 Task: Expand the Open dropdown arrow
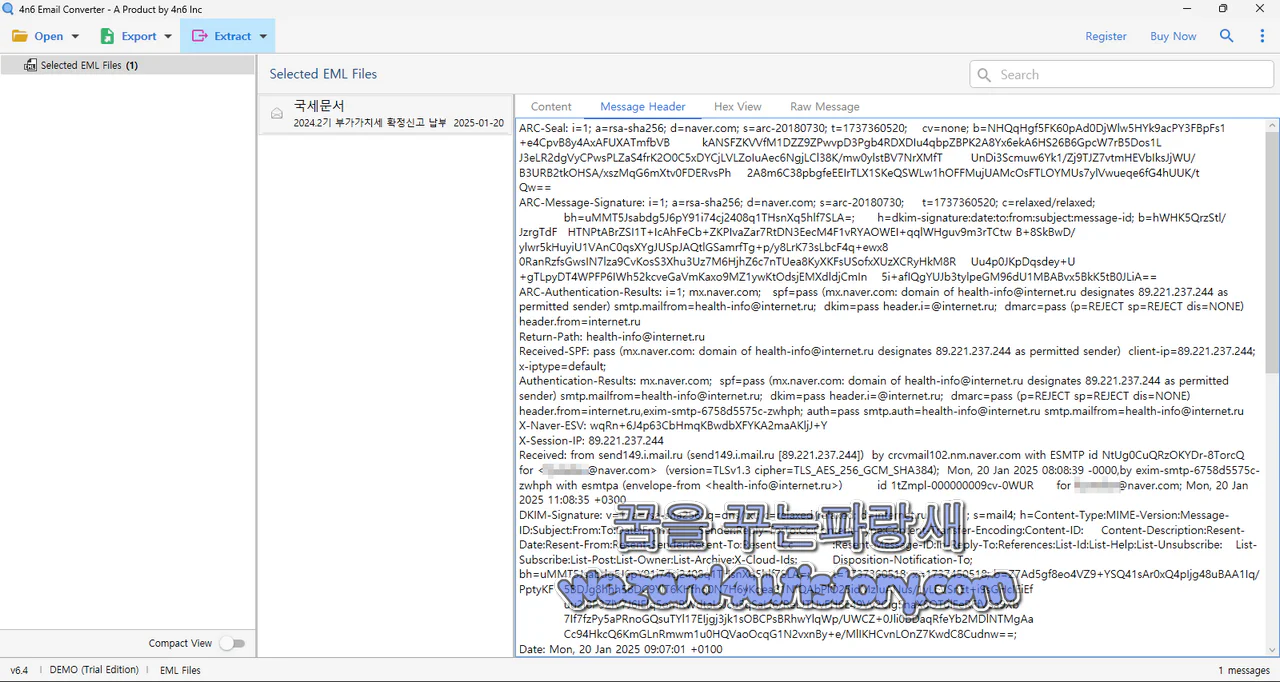tap(75, 37)
